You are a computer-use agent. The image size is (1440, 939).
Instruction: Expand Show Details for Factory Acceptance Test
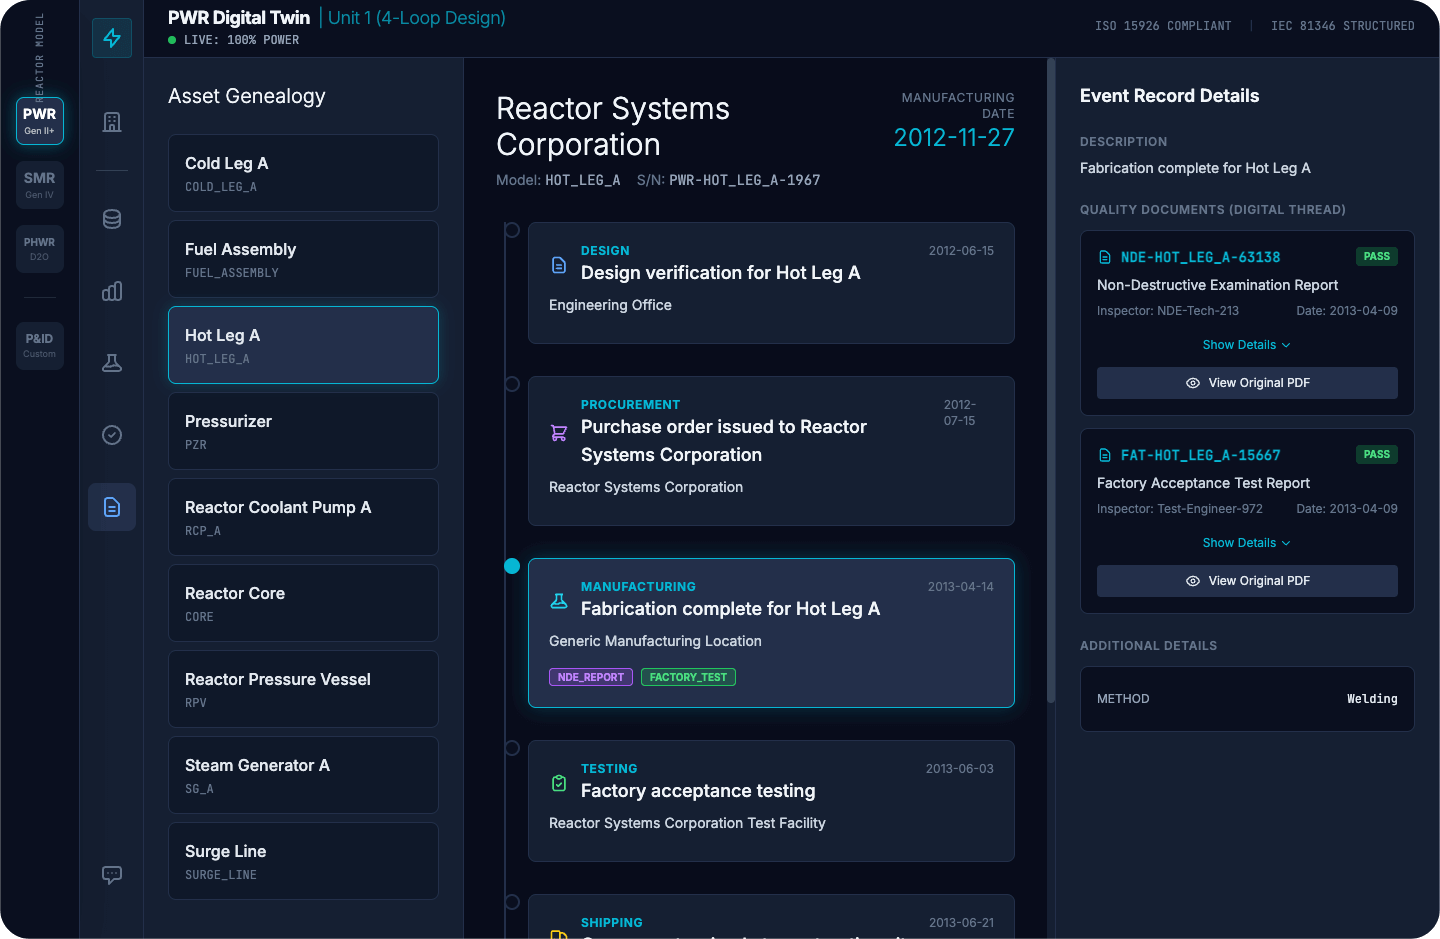1246,543
